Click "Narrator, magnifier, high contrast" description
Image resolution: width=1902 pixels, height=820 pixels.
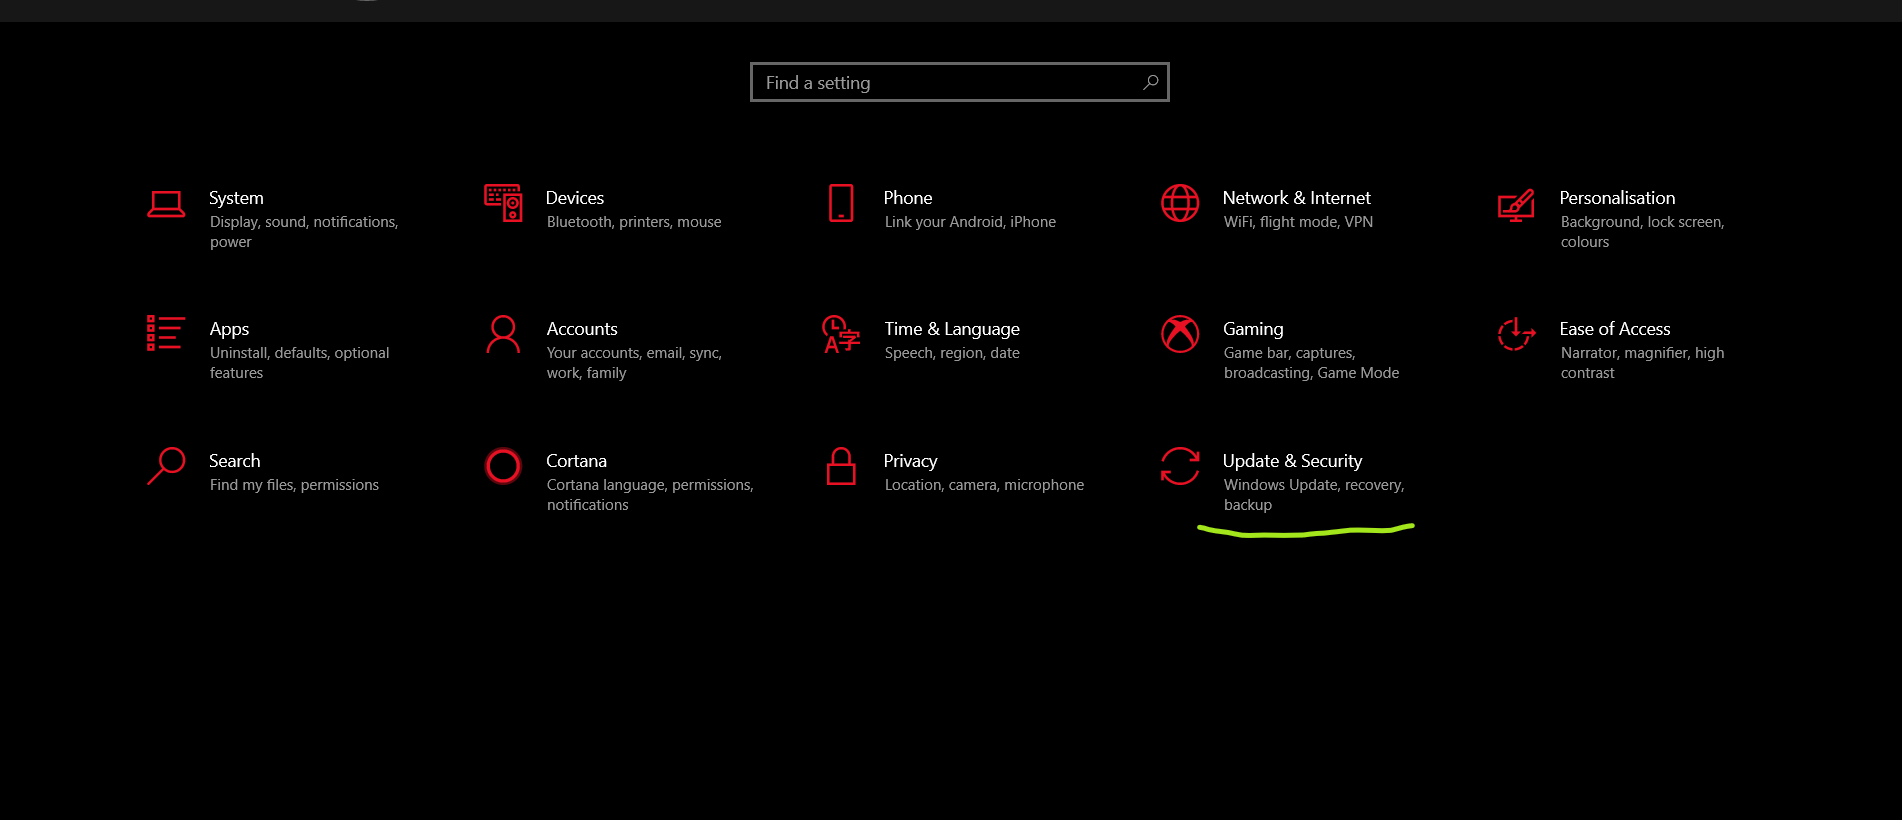tap(1642, 363)
